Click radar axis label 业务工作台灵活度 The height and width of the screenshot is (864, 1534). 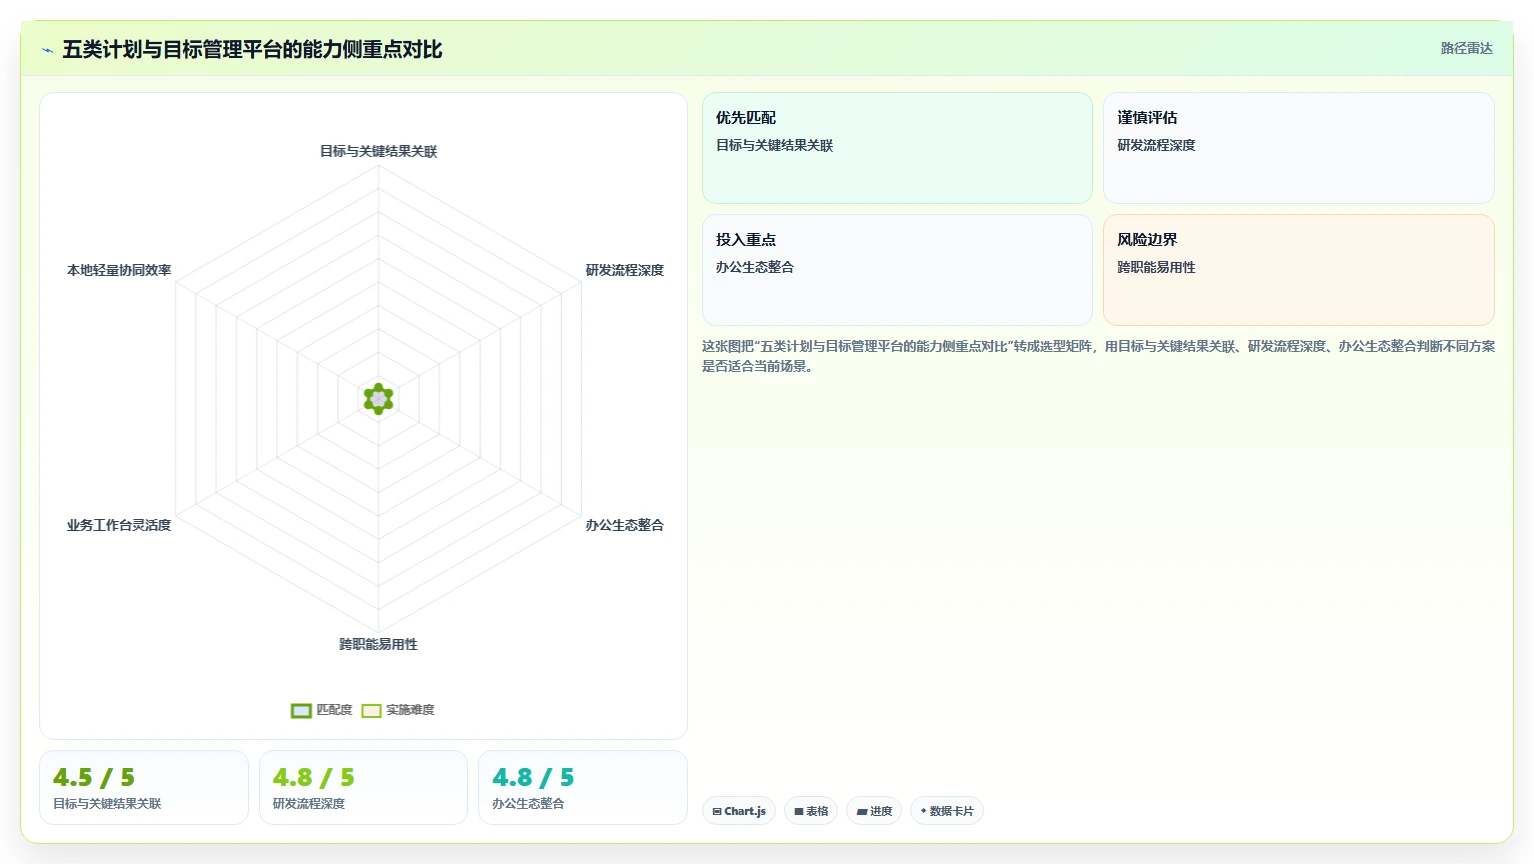coord(119,525)
